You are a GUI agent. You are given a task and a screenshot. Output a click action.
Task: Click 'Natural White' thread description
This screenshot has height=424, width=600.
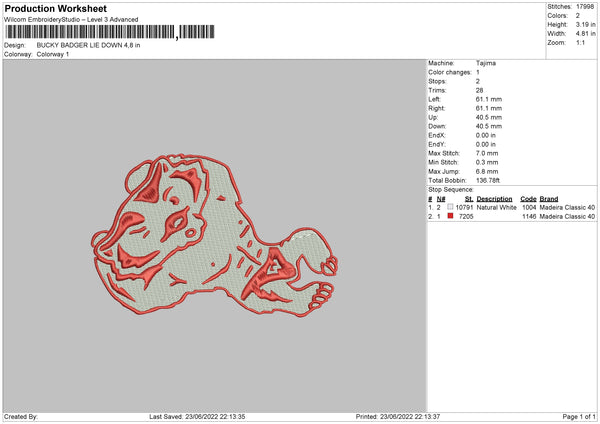(496, 207)
